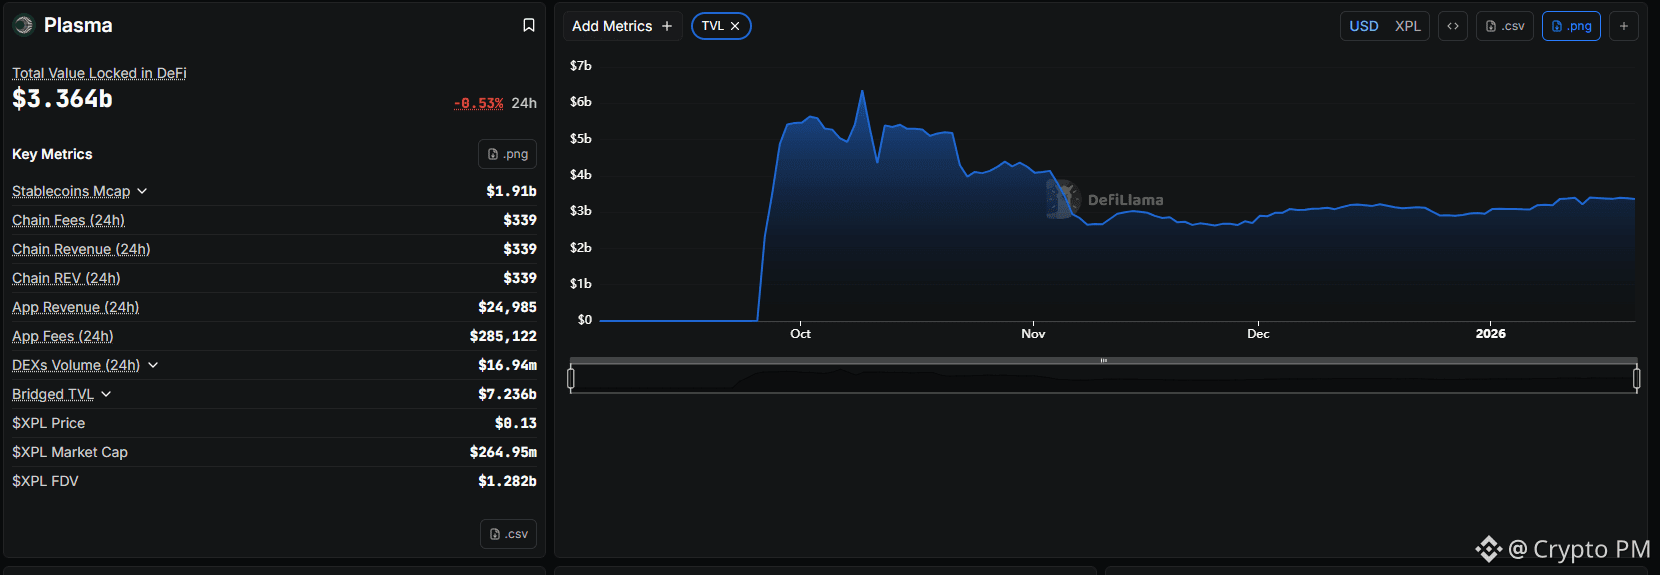
Task: Download Key Metrics as .png
Action: coord(507,154)
